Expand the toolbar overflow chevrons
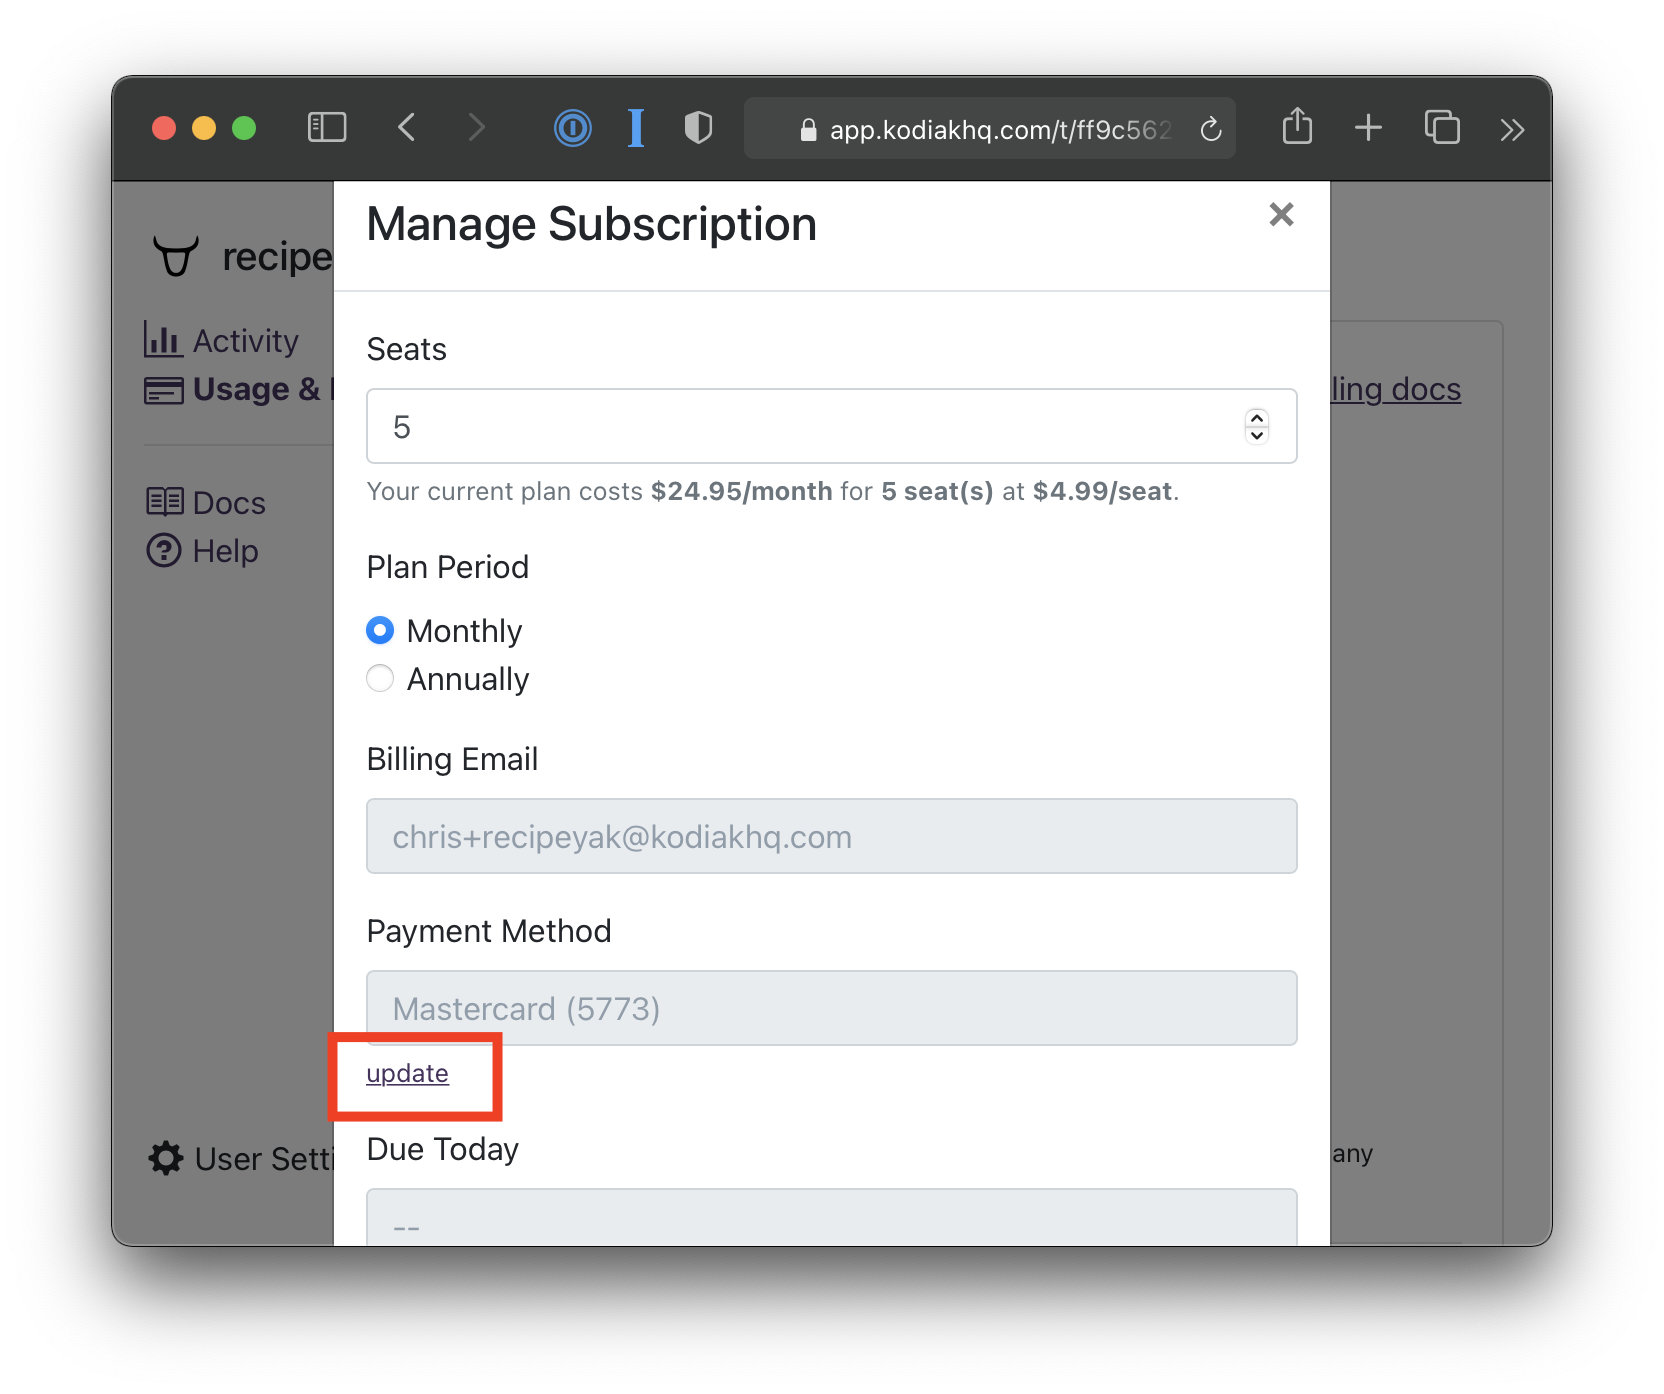Image resolution: width=1664 pixels, height=1394 pixels. (1512, 129)
